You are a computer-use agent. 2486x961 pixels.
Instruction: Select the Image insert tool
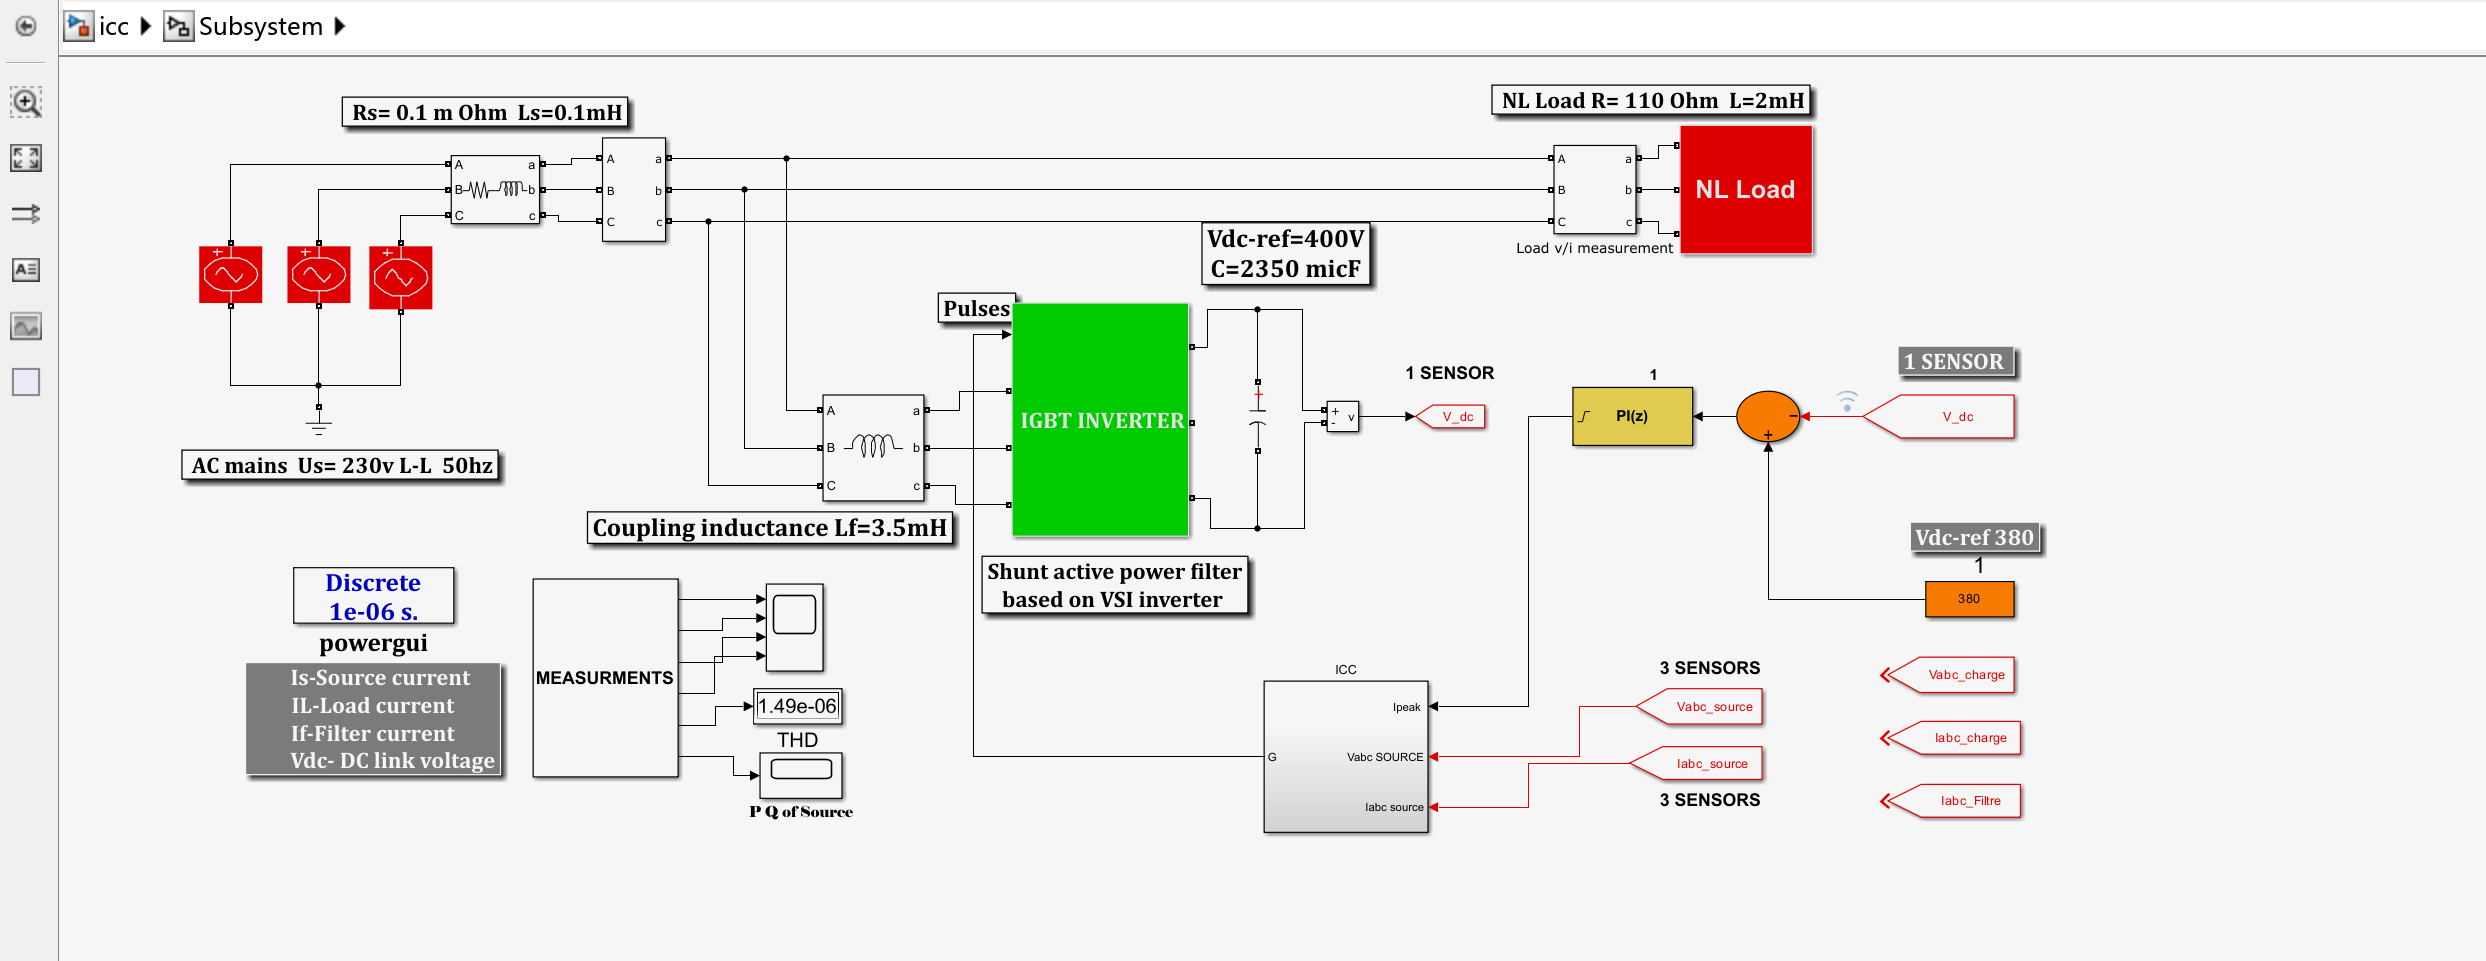26,326
